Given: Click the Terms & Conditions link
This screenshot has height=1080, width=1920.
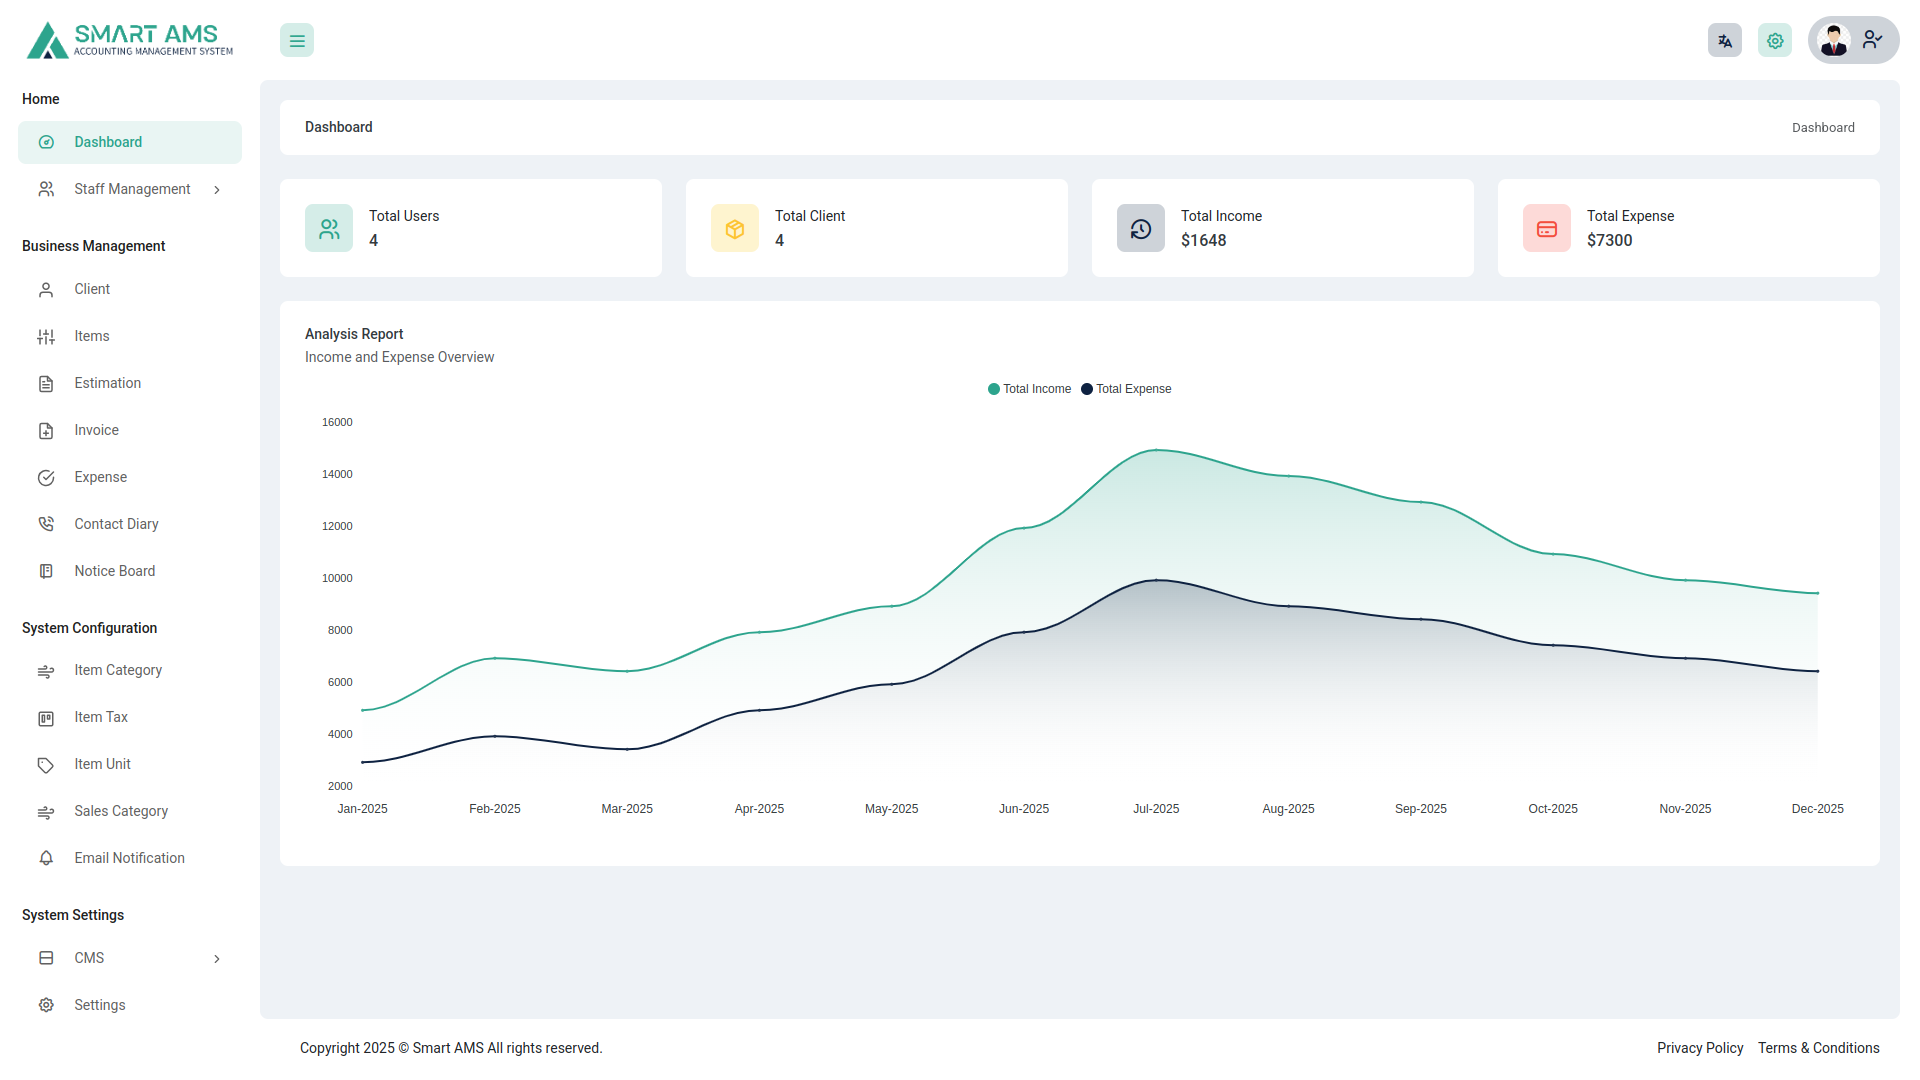Looking at the screenshot, I should click(x=1818, y=1047).
